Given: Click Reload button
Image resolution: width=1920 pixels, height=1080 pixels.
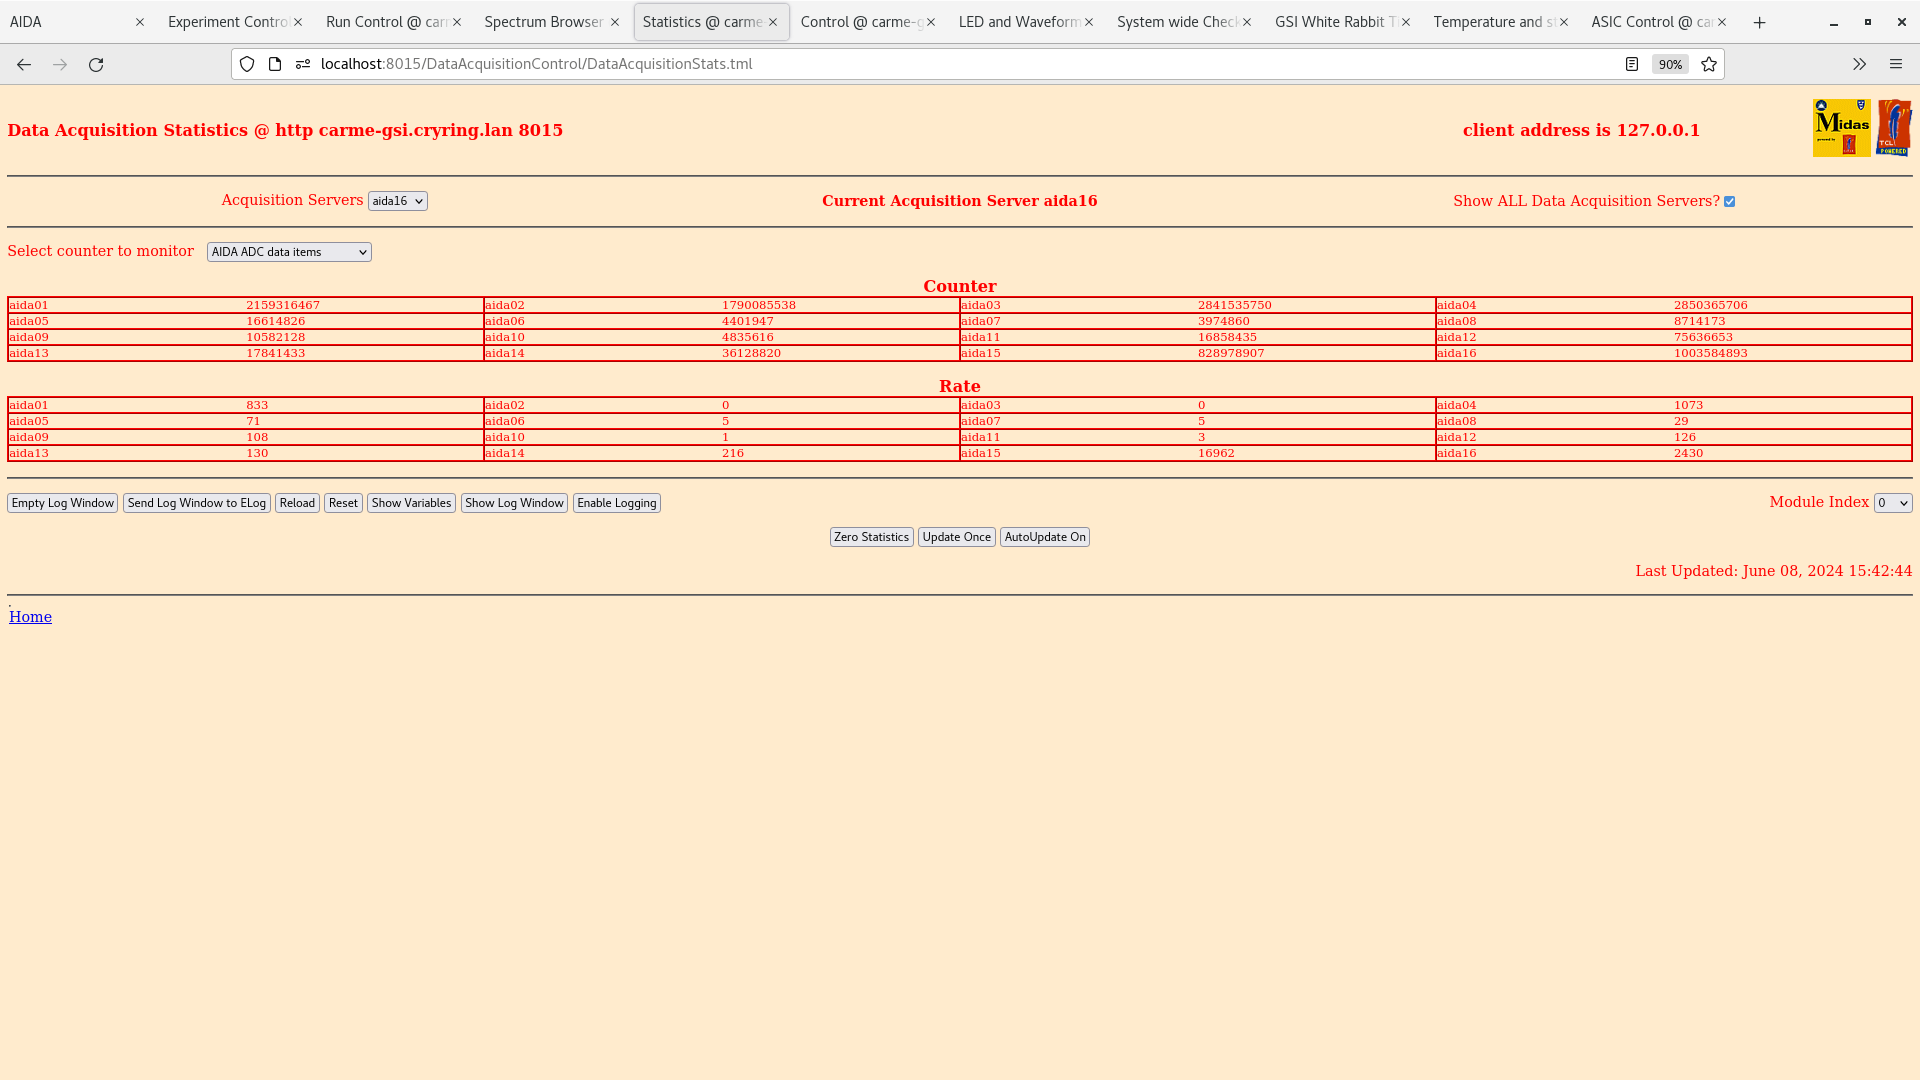Looking at the screenshot, I should pyautogui.click(x=297, y=502).
